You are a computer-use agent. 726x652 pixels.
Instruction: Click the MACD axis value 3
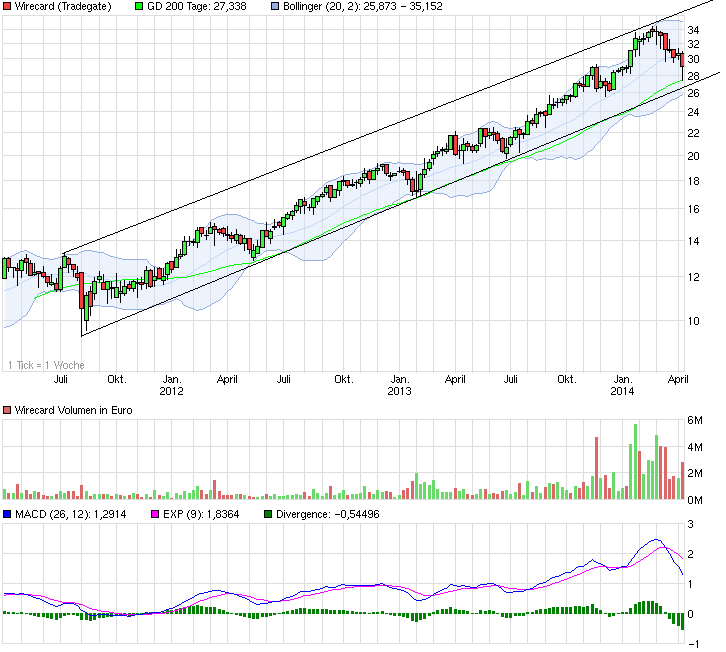point(690,524)
